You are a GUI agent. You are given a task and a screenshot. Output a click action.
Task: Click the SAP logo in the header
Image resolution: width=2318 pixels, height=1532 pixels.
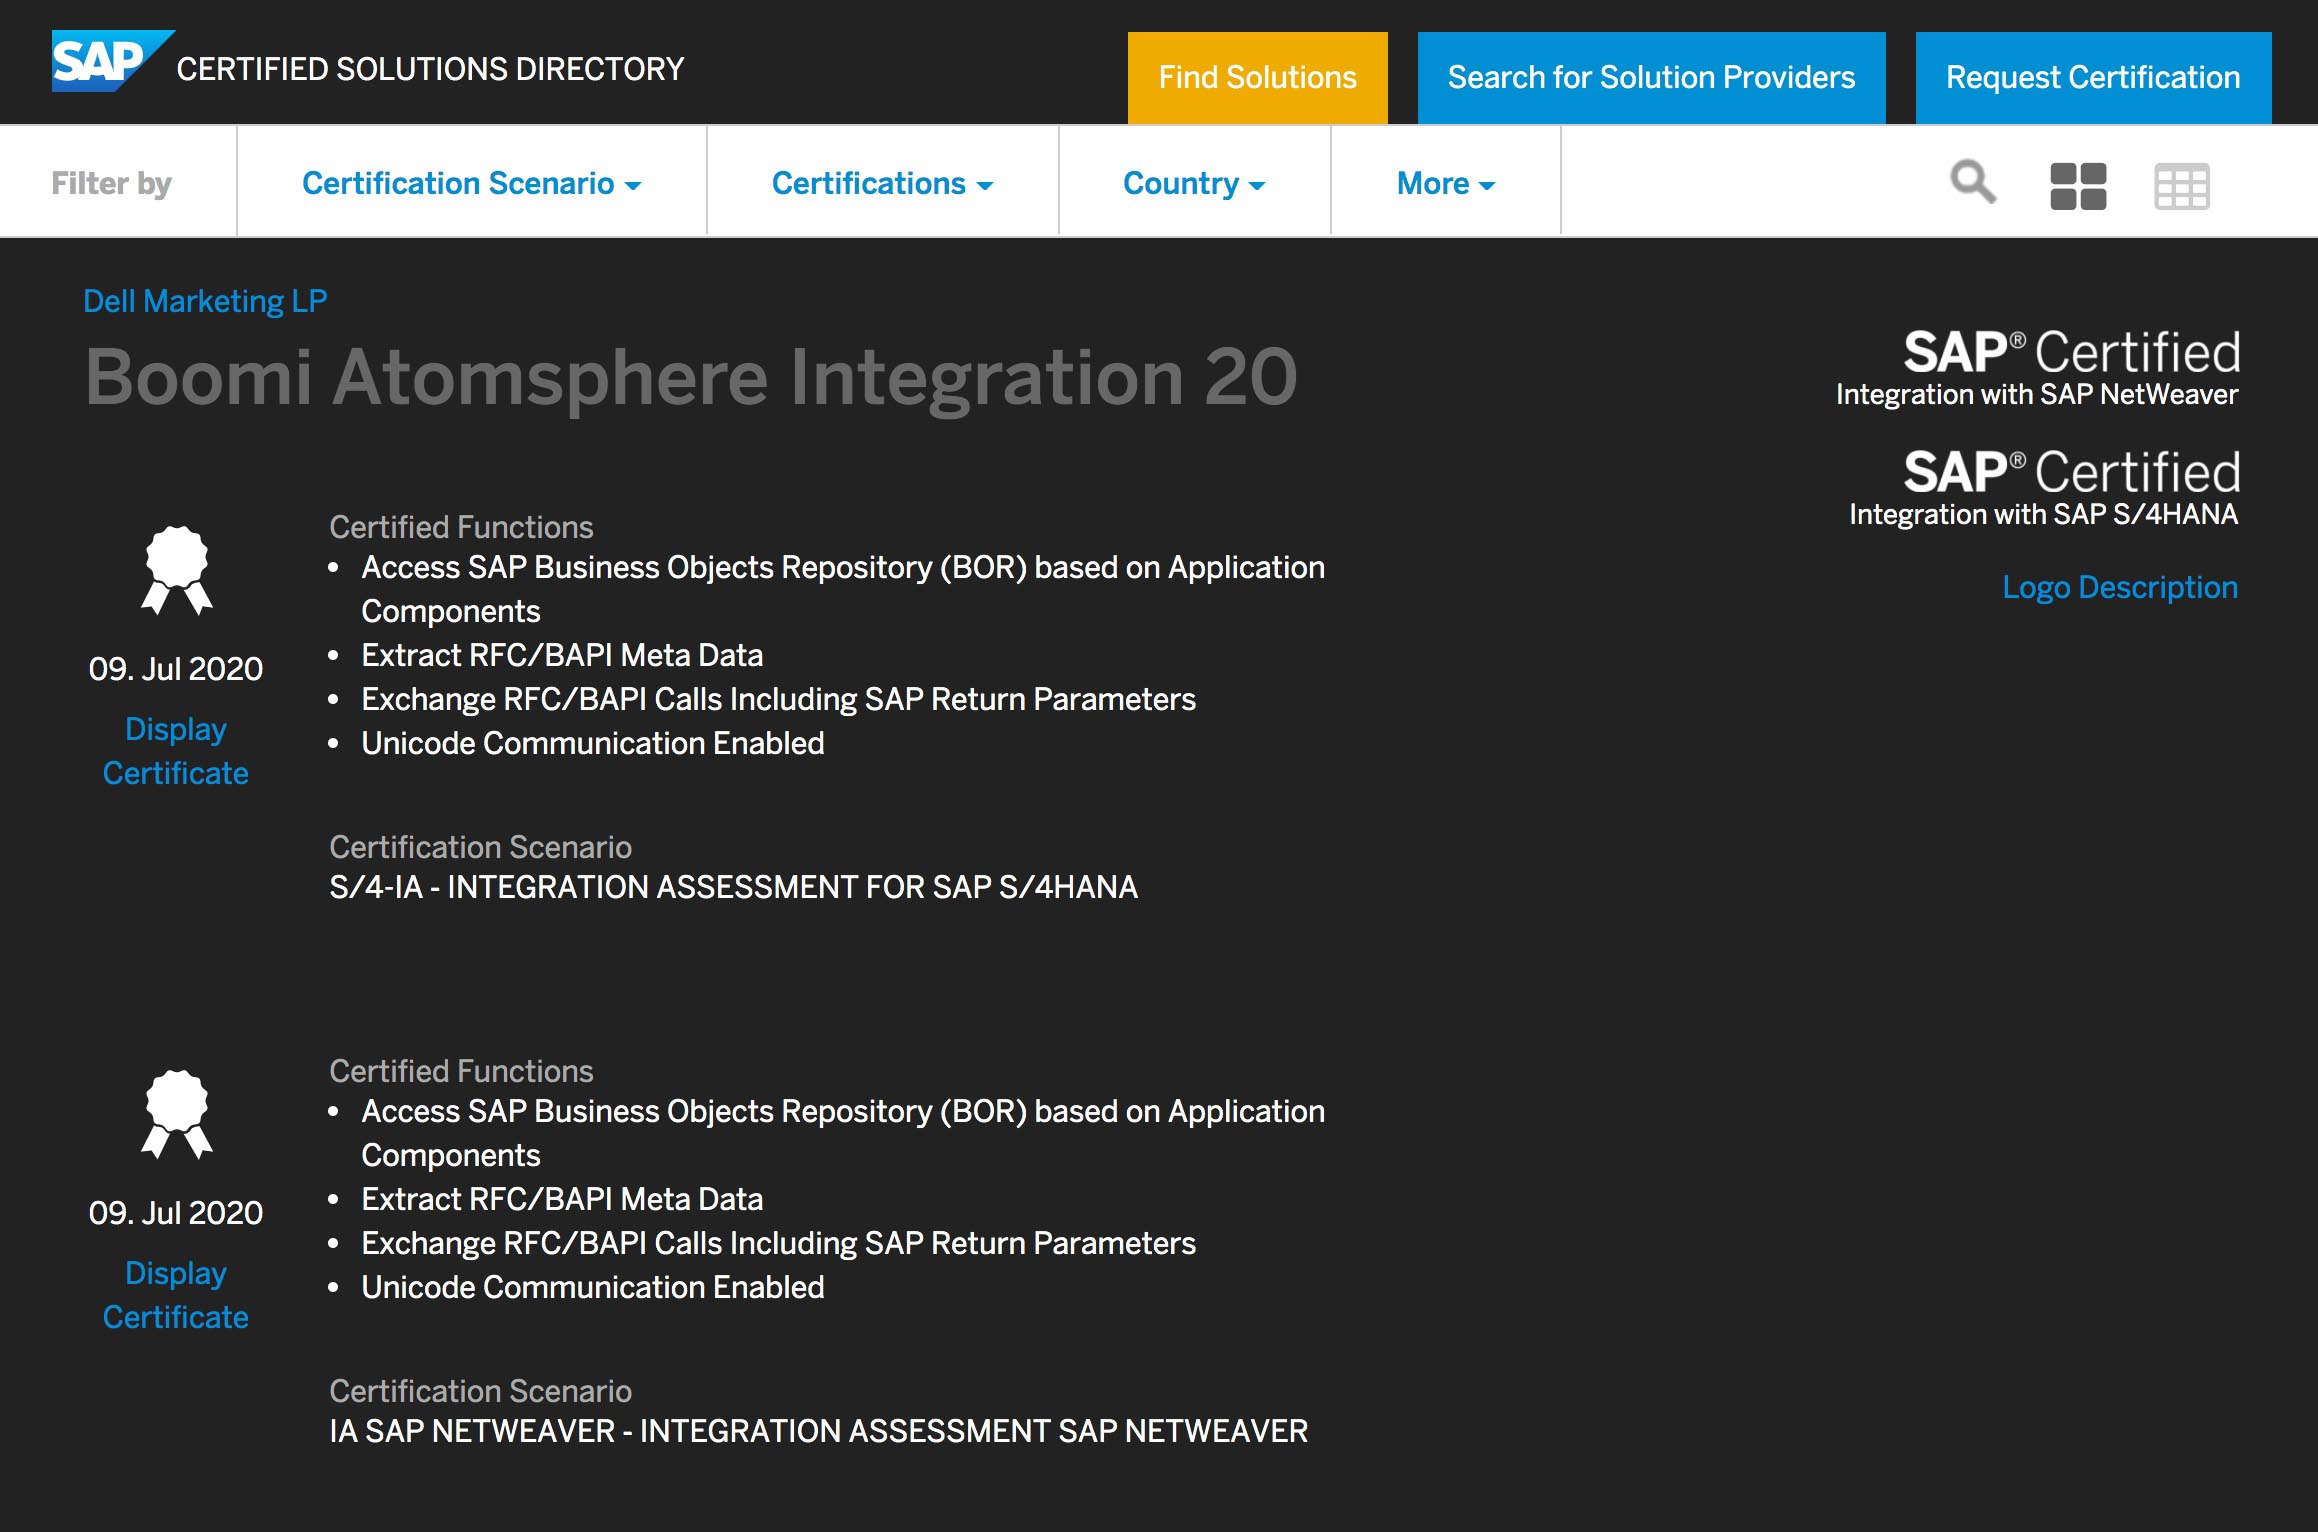[x=108, y=62]
